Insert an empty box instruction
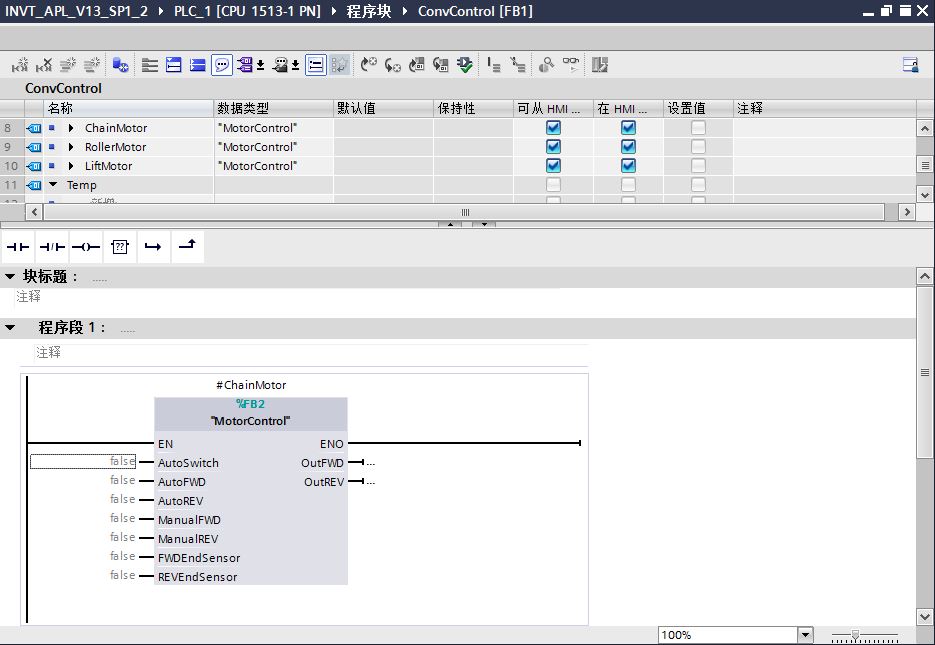Screen dimensions: 935x645 120,247
